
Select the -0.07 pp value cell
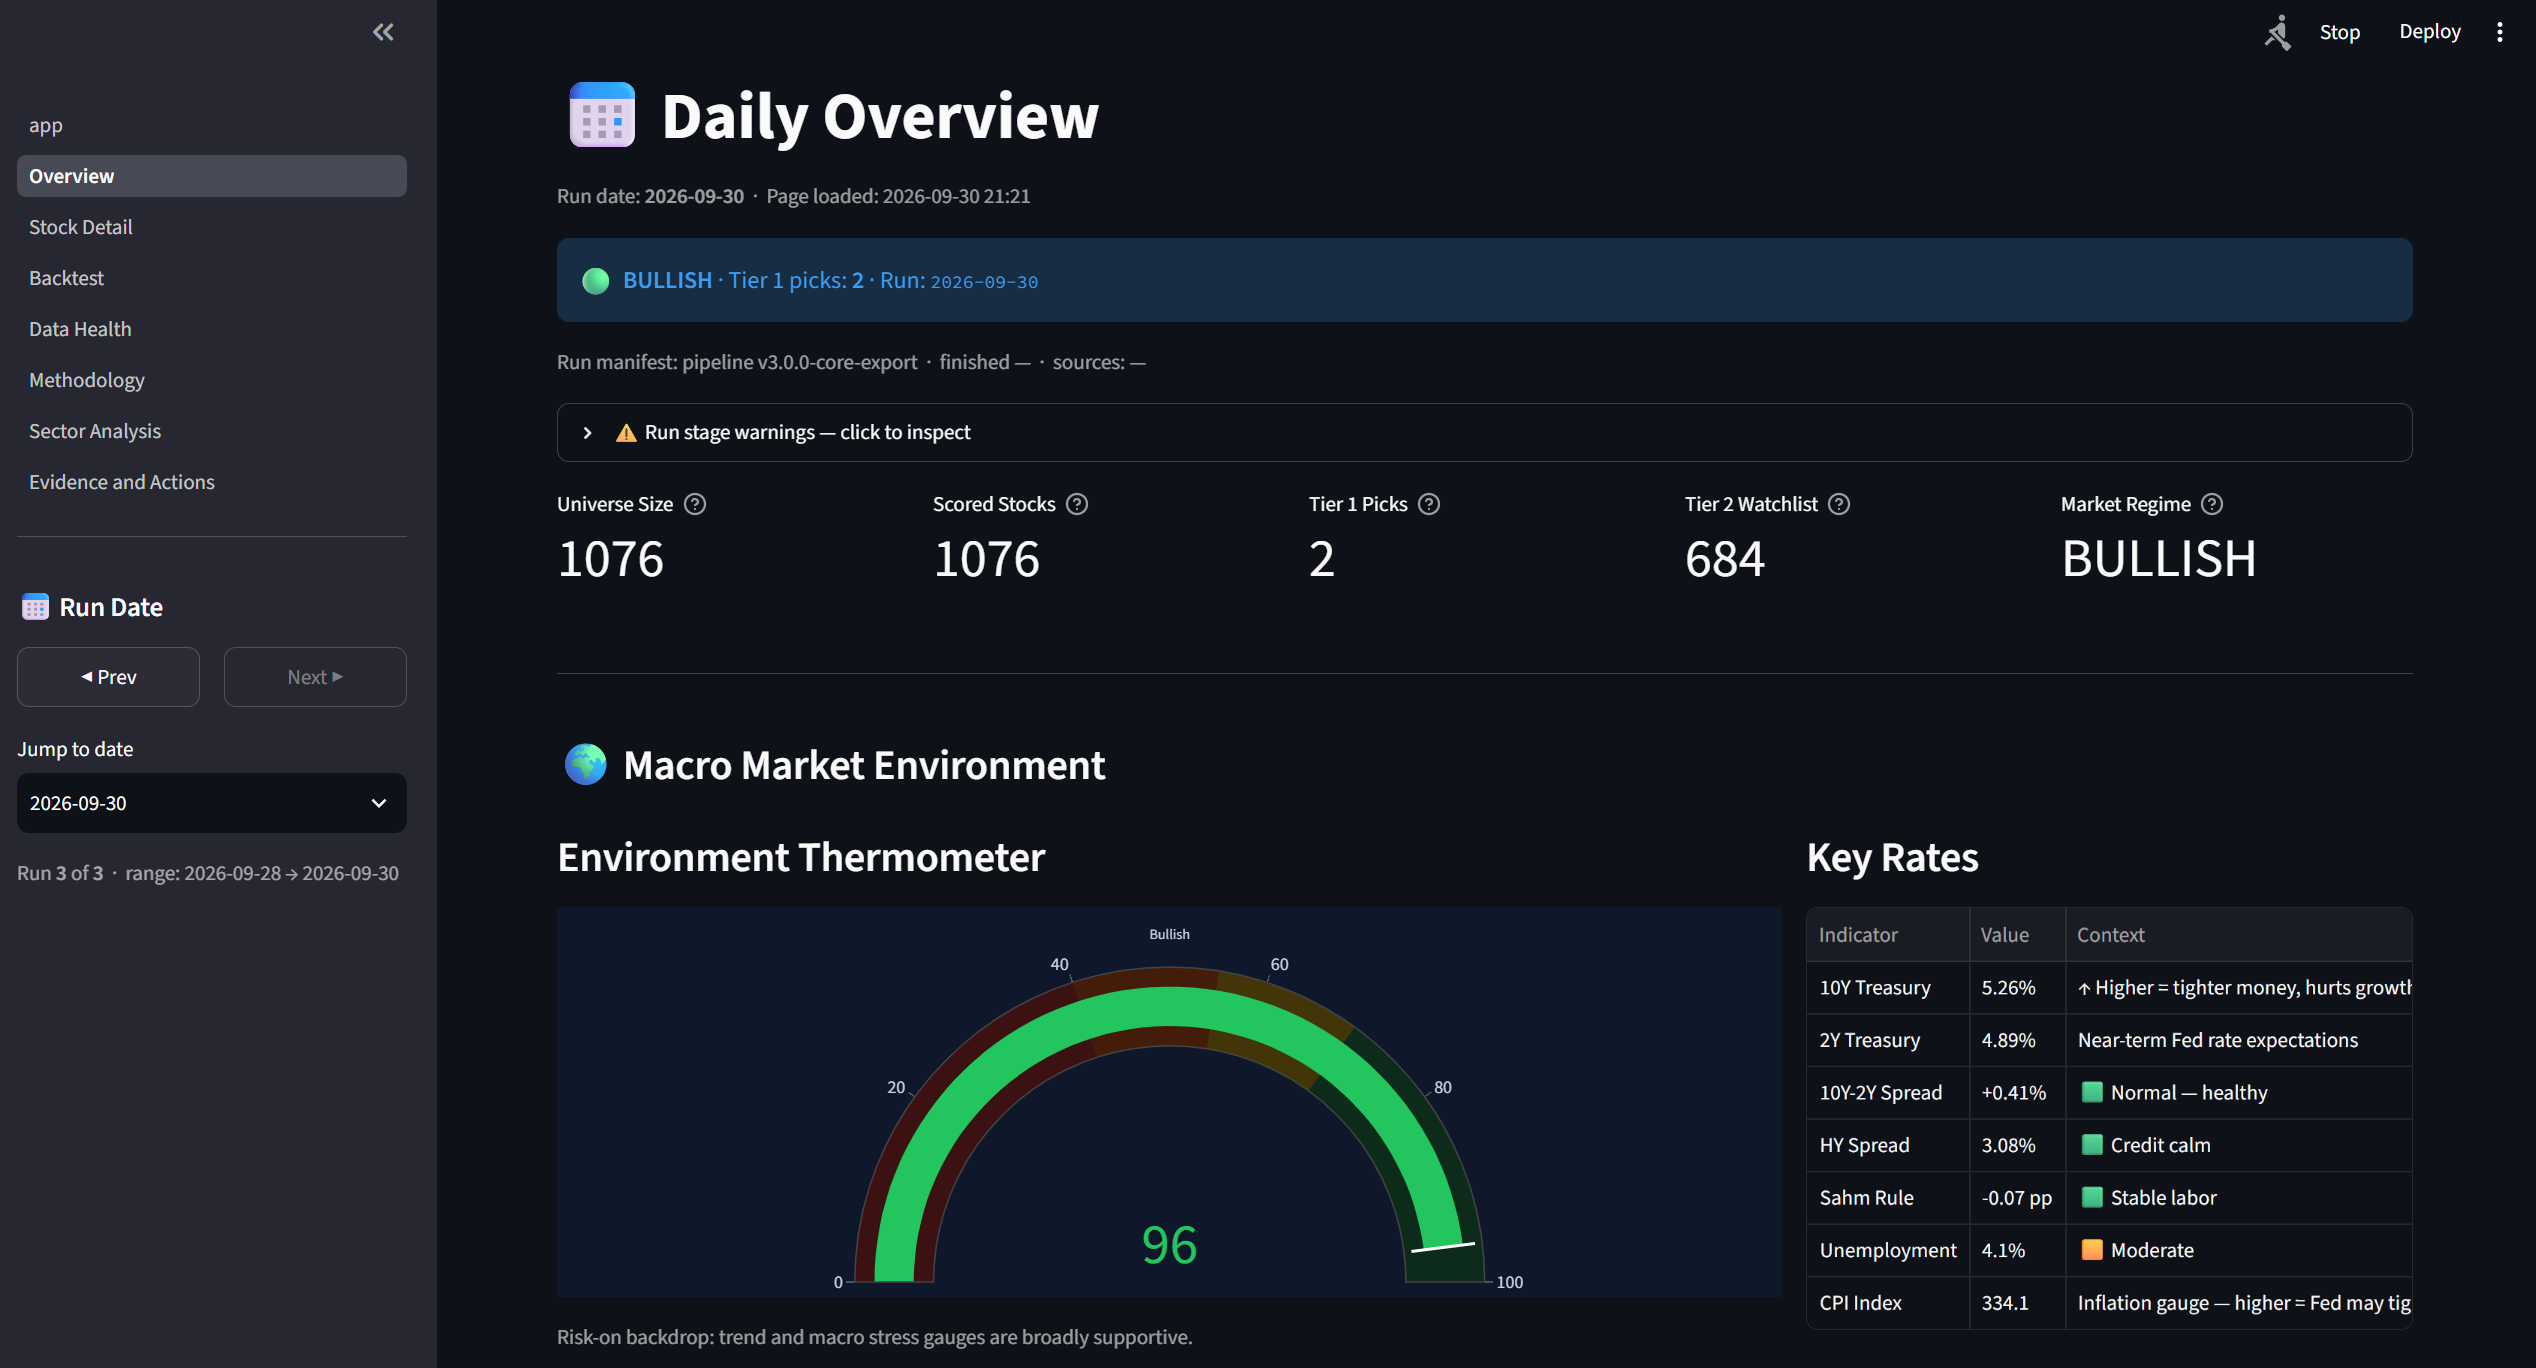coord(2018,1198)
